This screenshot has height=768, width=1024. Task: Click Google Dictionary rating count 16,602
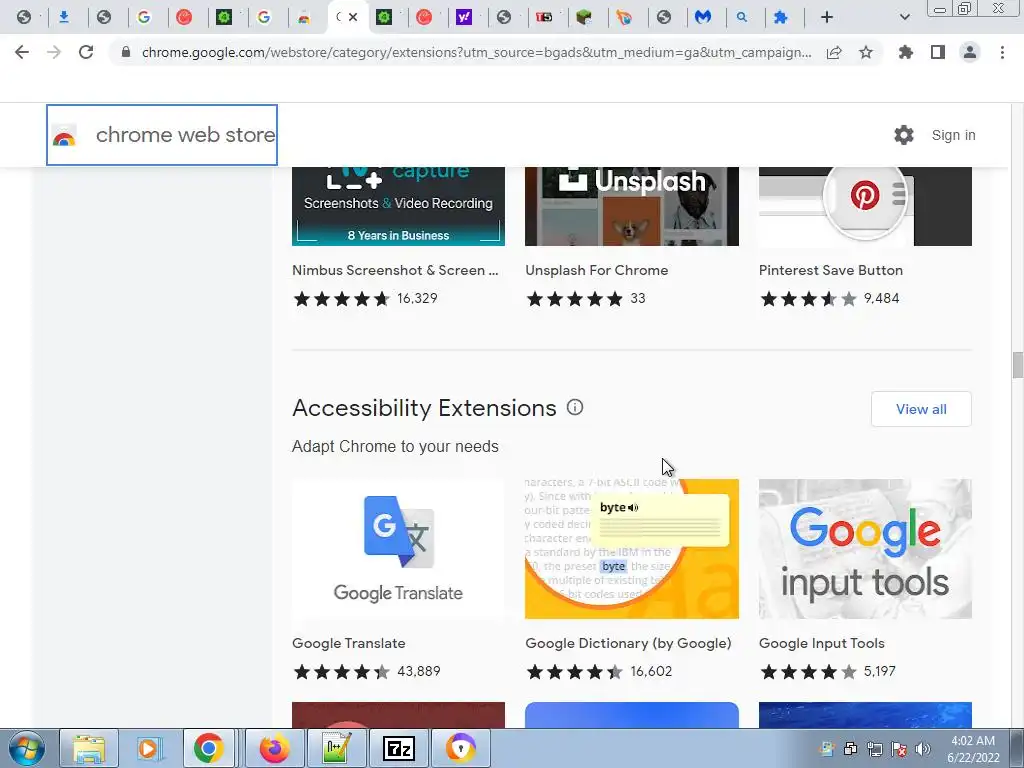point(651,671)
